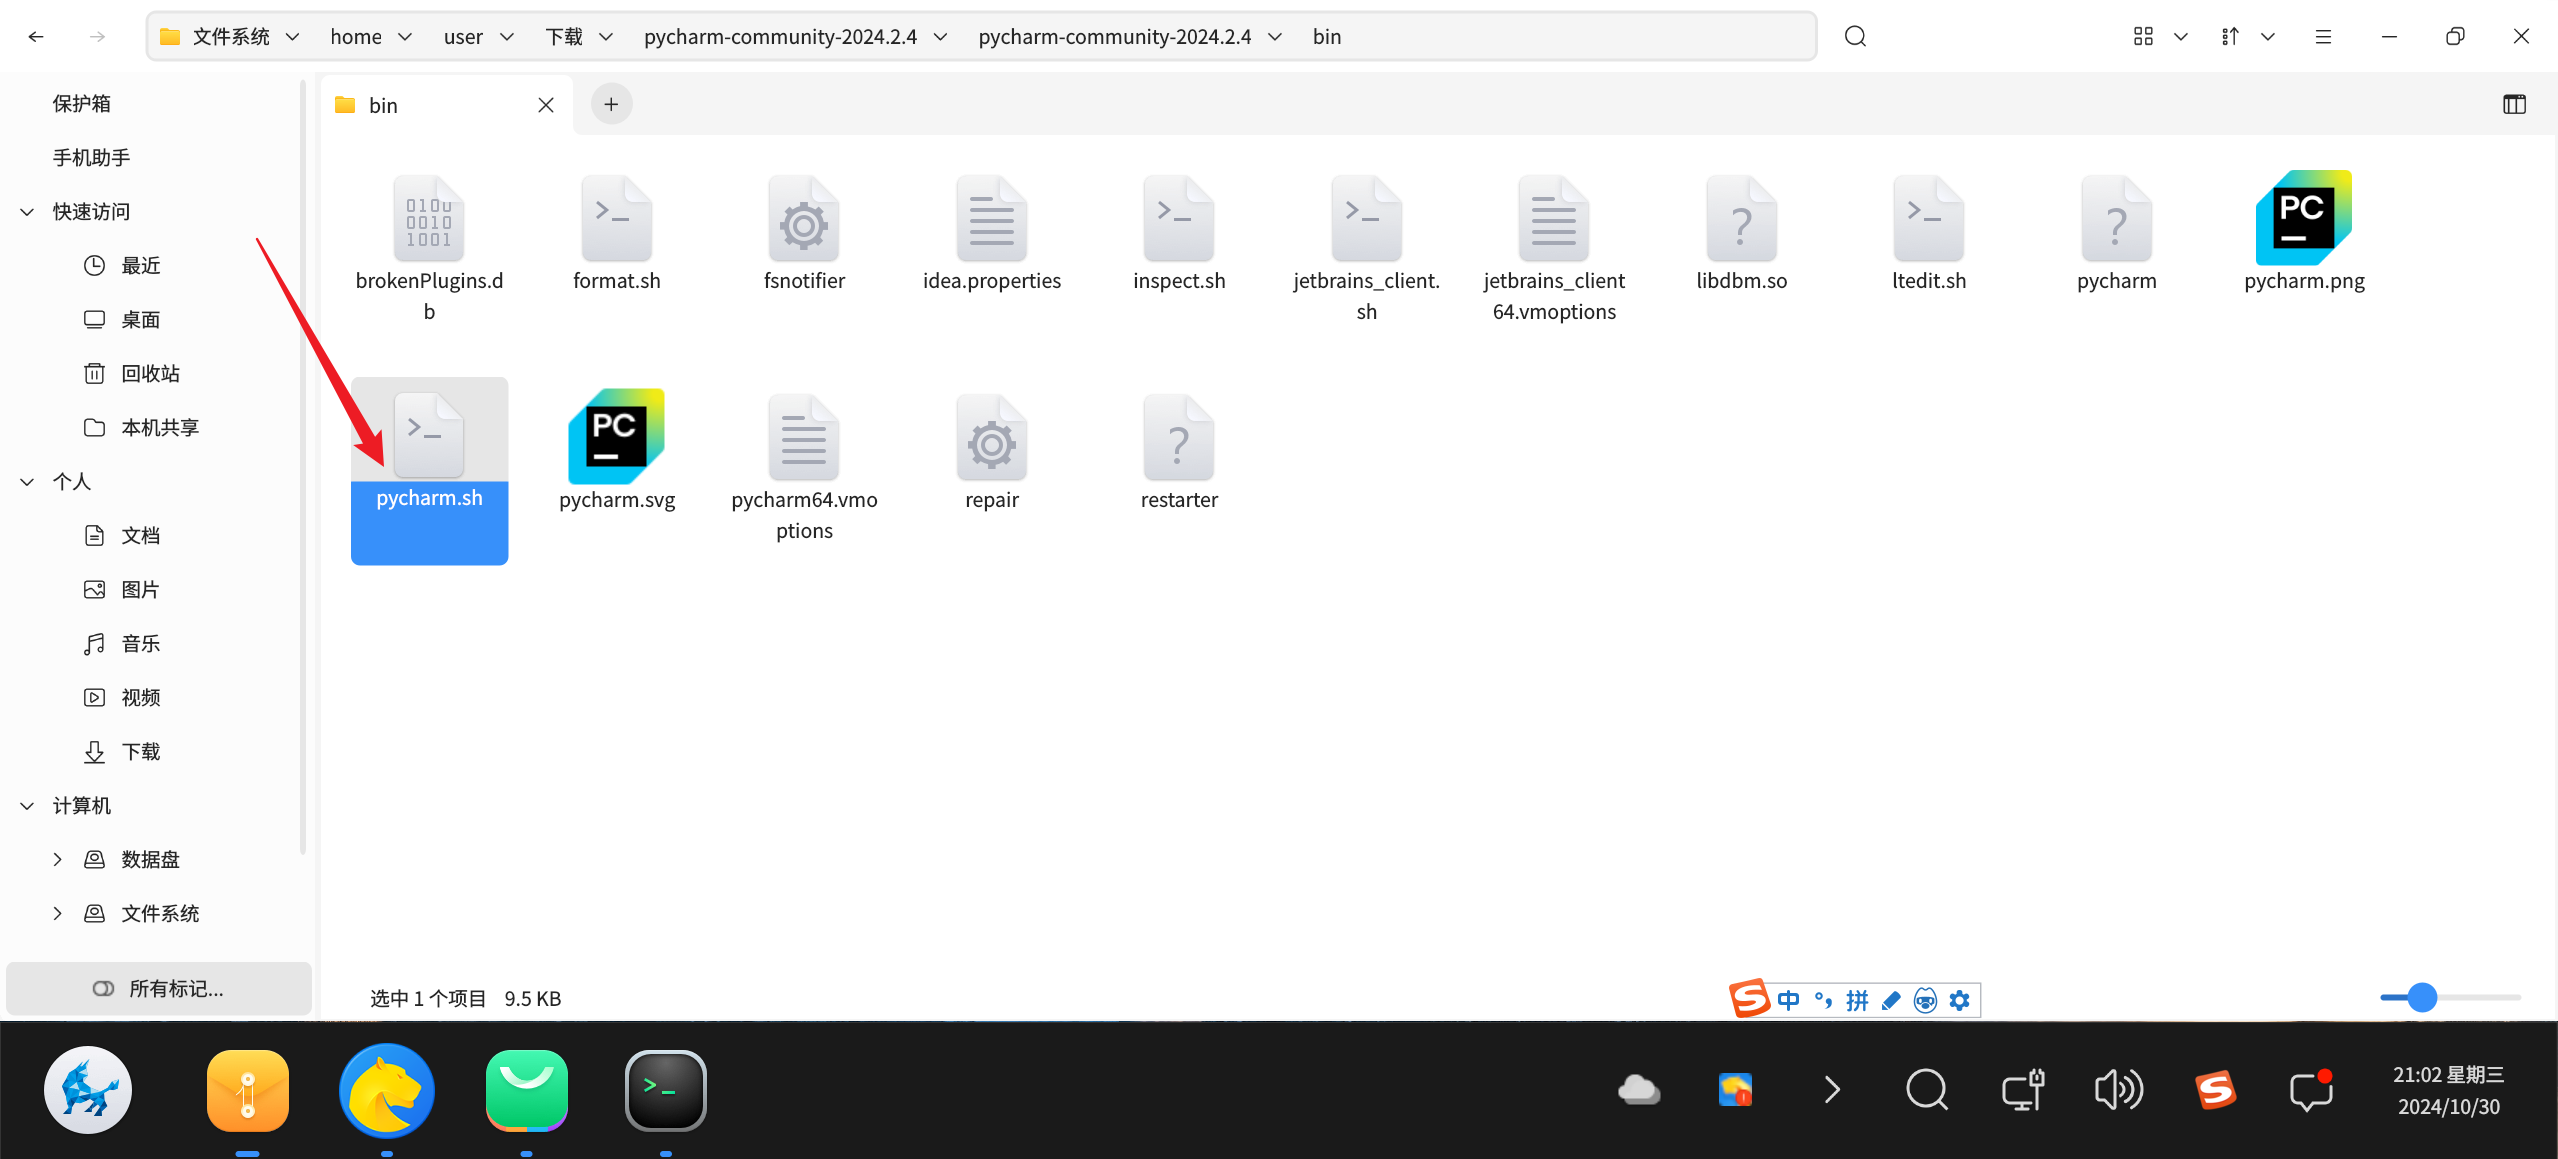Select the pycharm.png image file
This screenshot has width=2558, height=1159.
tap(2304, 233)
